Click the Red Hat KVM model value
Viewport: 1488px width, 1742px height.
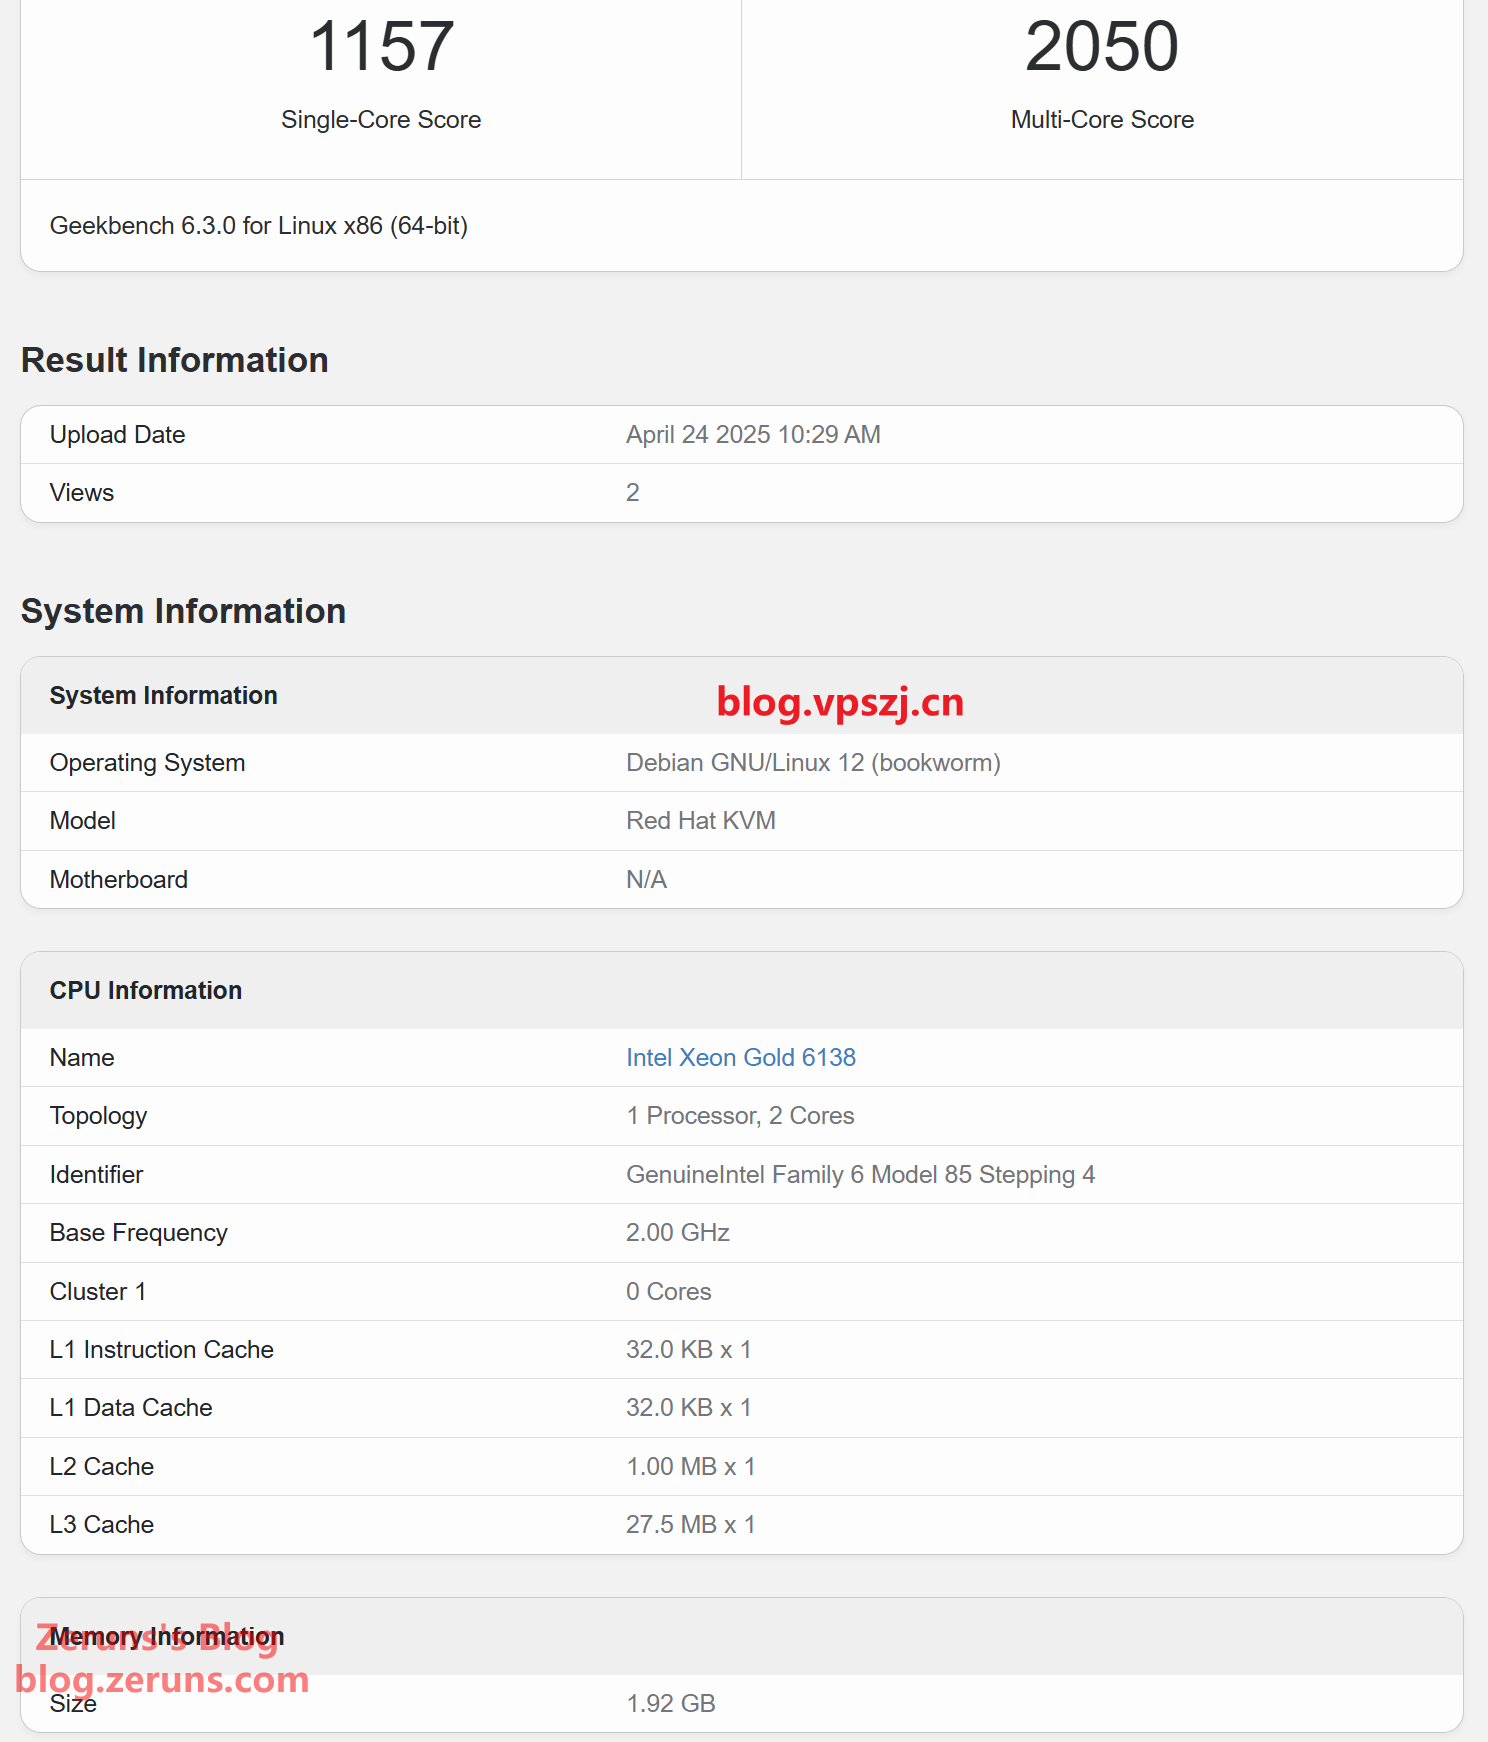click(700, 821)
